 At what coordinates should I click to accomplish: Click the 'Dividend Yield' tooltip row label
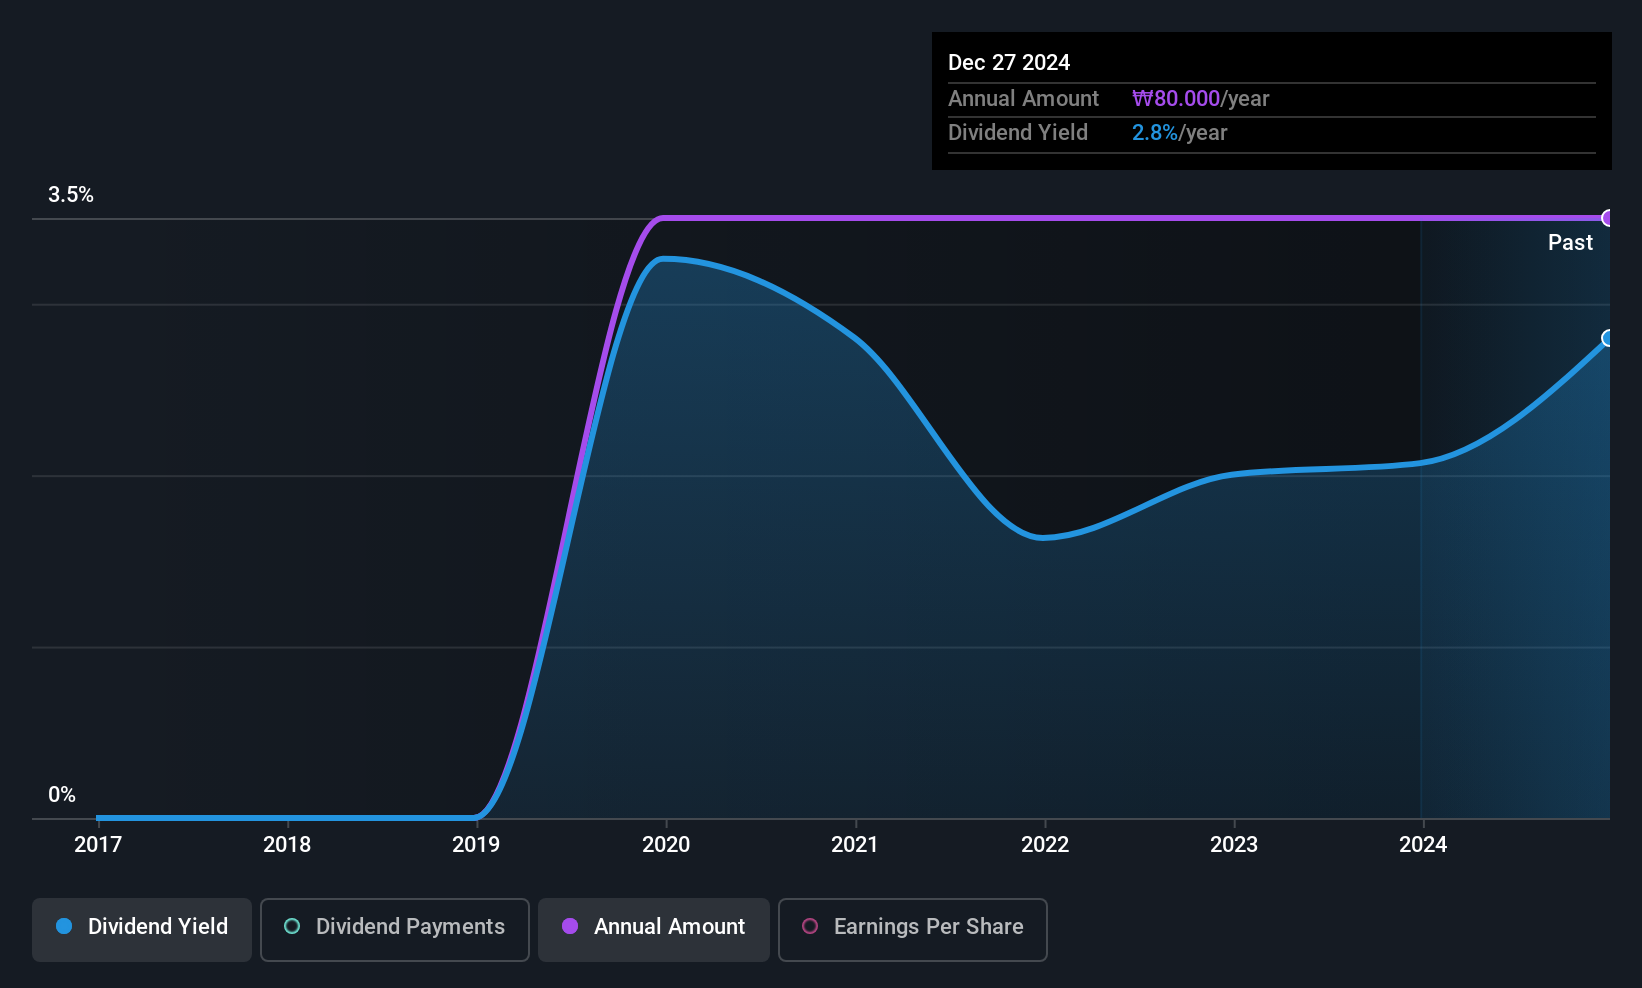tap(1018, 133)
